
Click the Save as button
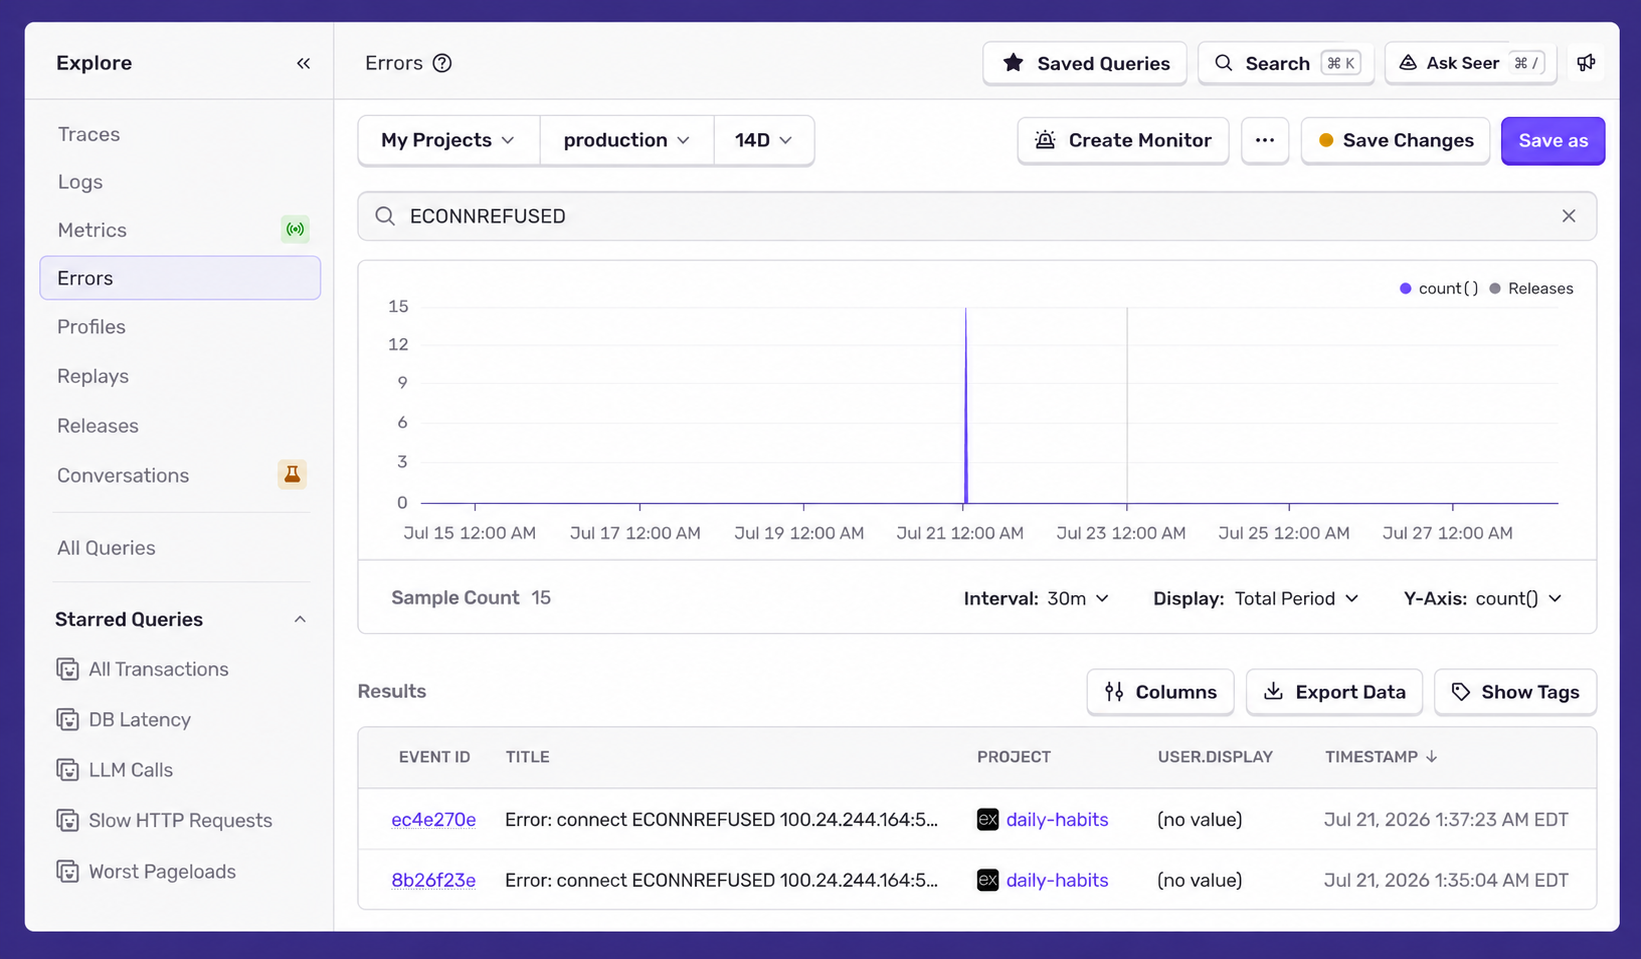[x=1553, y=140]
